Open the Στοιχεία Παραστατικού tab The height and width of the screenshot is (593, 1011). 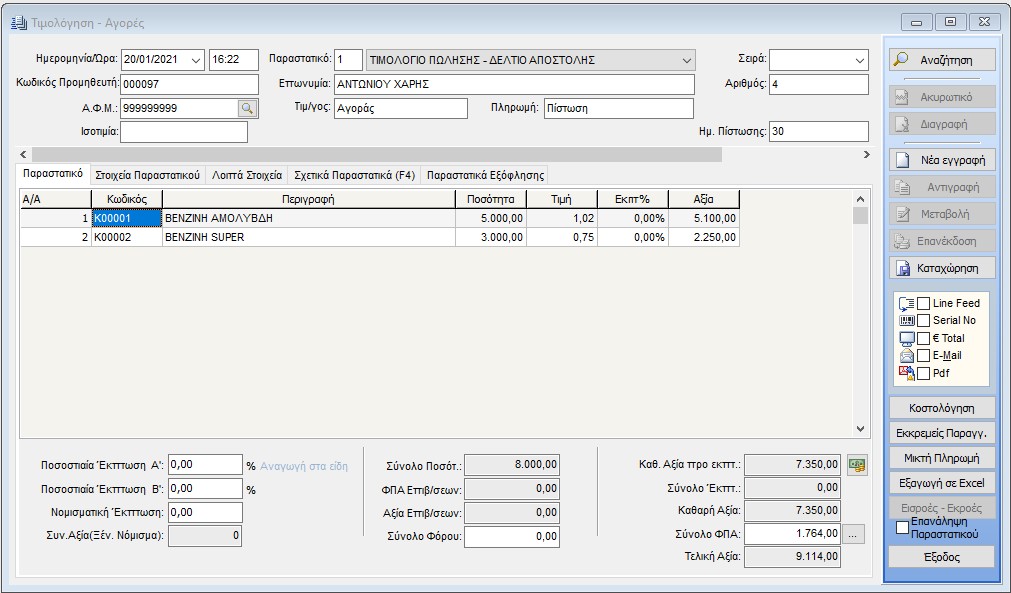coord(148,175)
